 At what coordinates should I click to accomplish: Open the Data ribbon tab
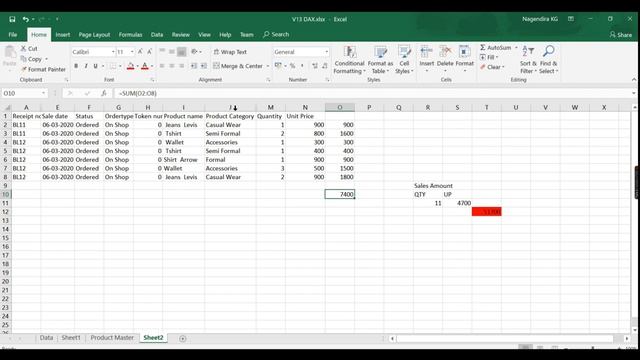pos(157,35)
